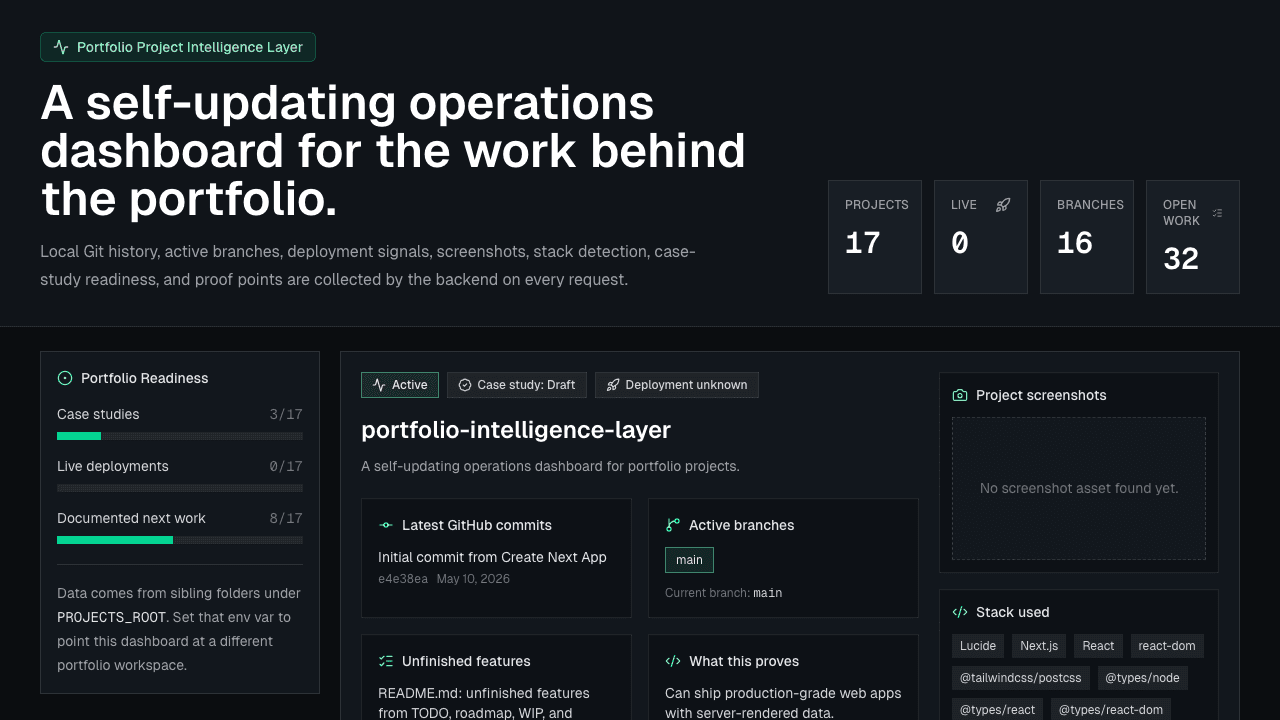Click the checklist icon in OPEN WORK card
The image size is (1280, 720).
[x=1217, y=213]
